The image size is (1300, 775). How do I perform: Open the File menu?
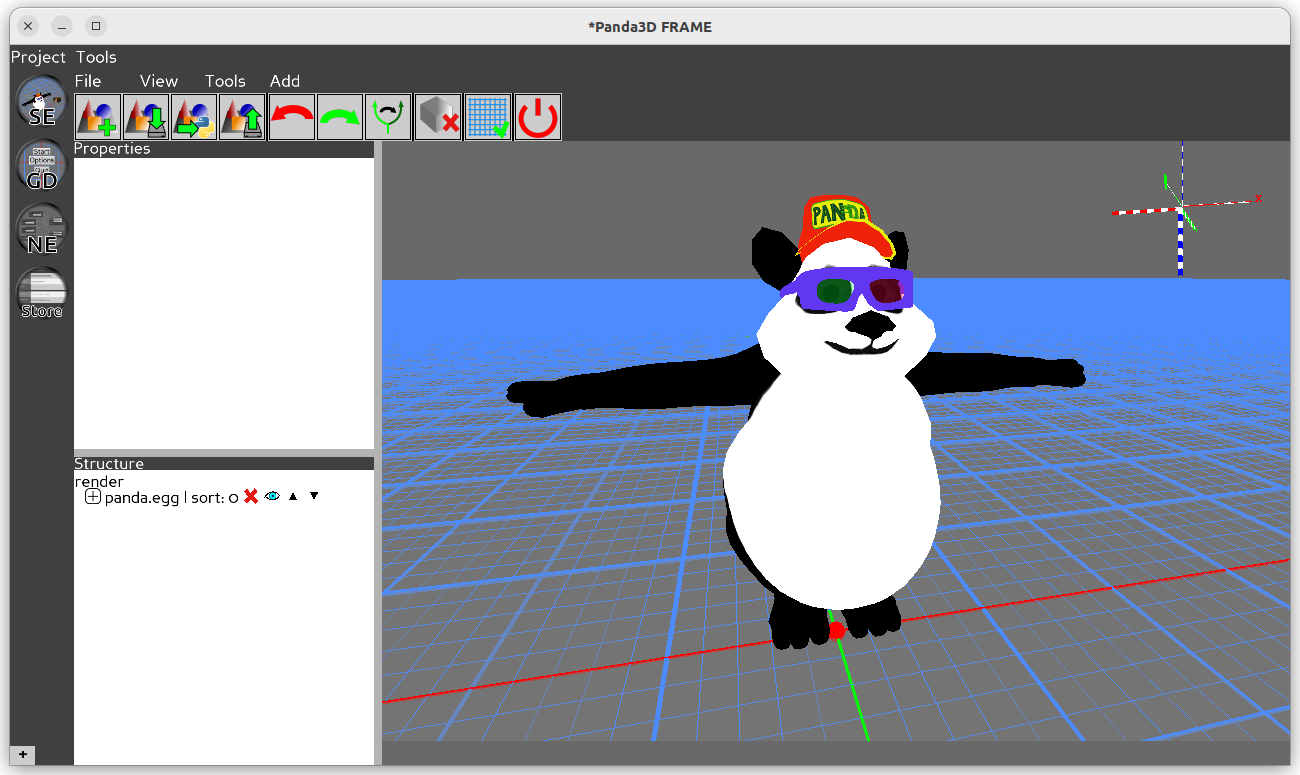[88, 81]
